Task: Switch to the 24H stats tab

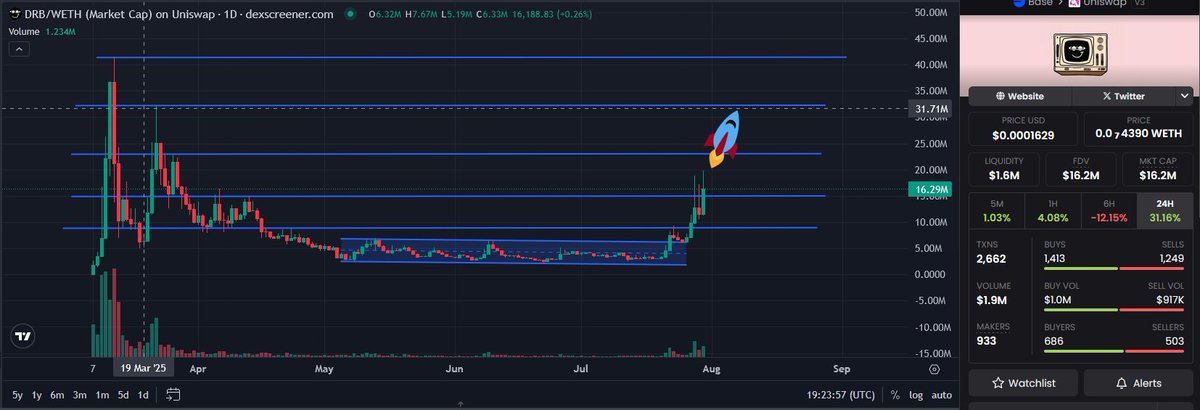Action: [x=1165, y=210]
